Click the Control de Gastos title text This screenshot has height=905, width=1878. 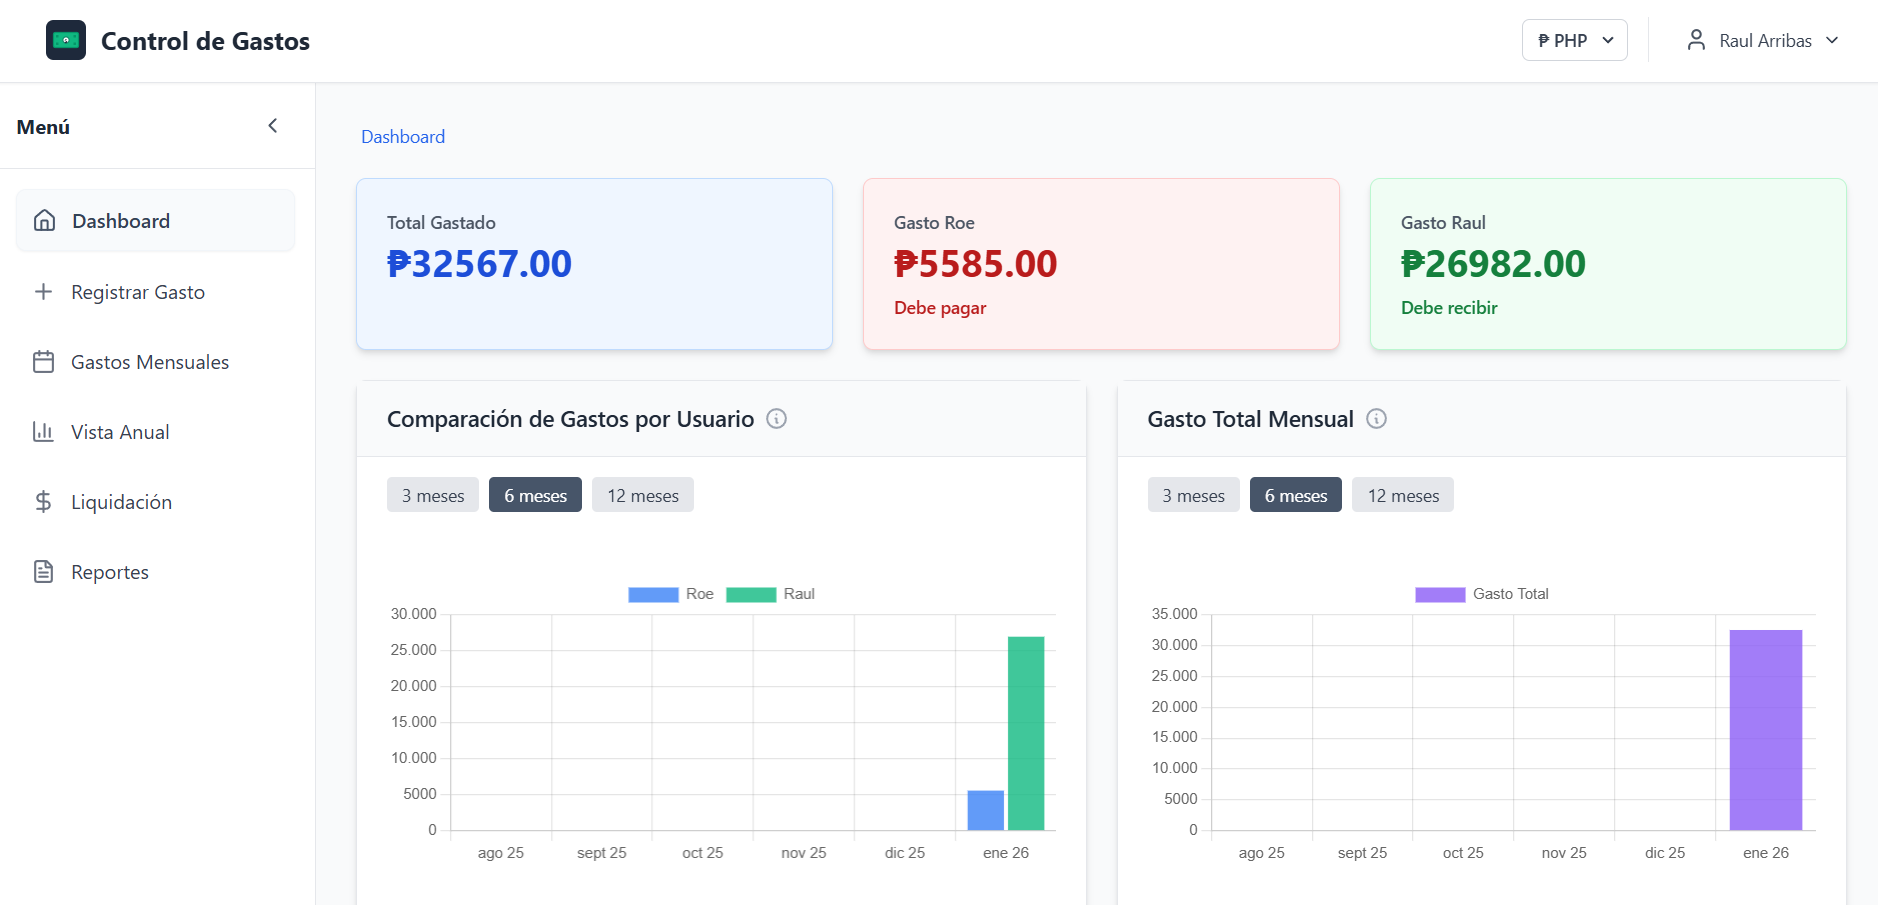[x=205, y=41]
